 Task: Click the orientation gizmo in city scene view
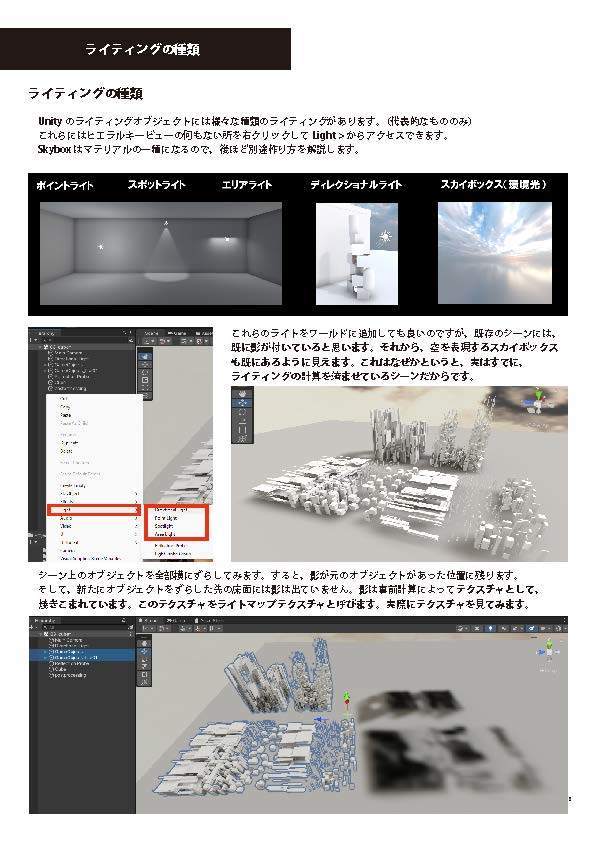(538, 404)
